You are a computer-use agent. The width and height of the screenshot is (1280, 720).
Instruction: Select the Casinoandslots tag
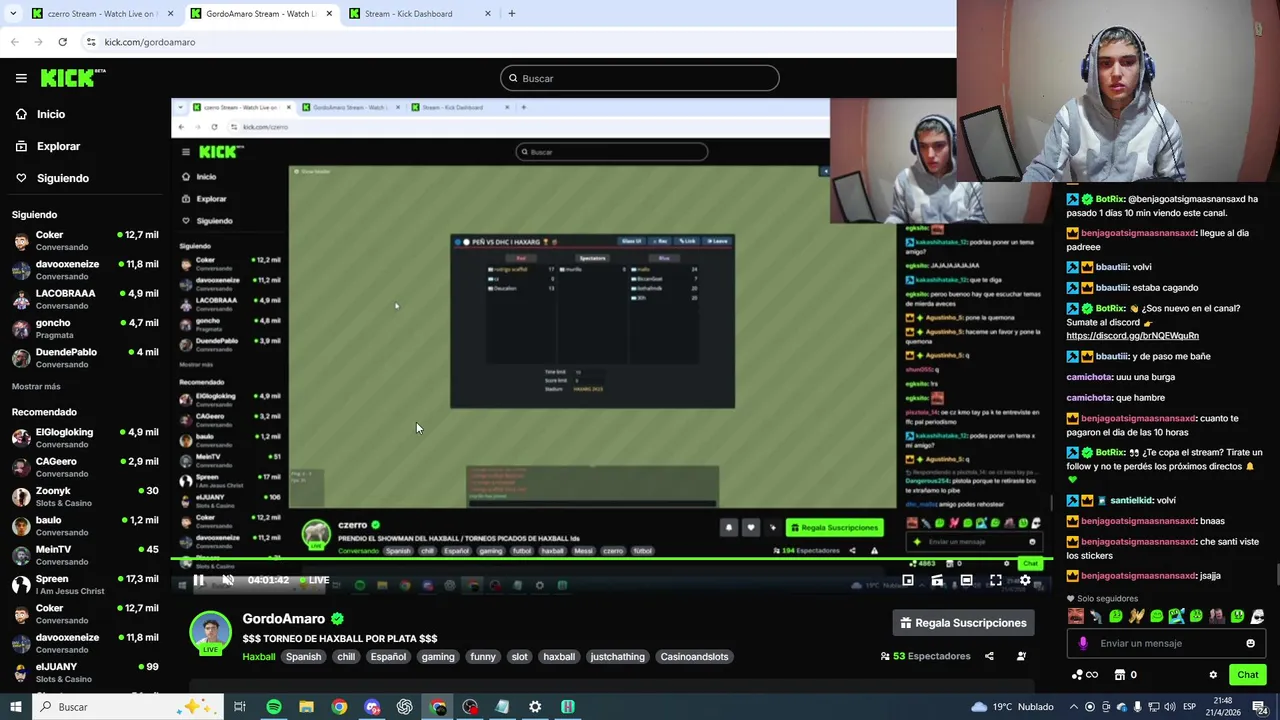(695, 657)
